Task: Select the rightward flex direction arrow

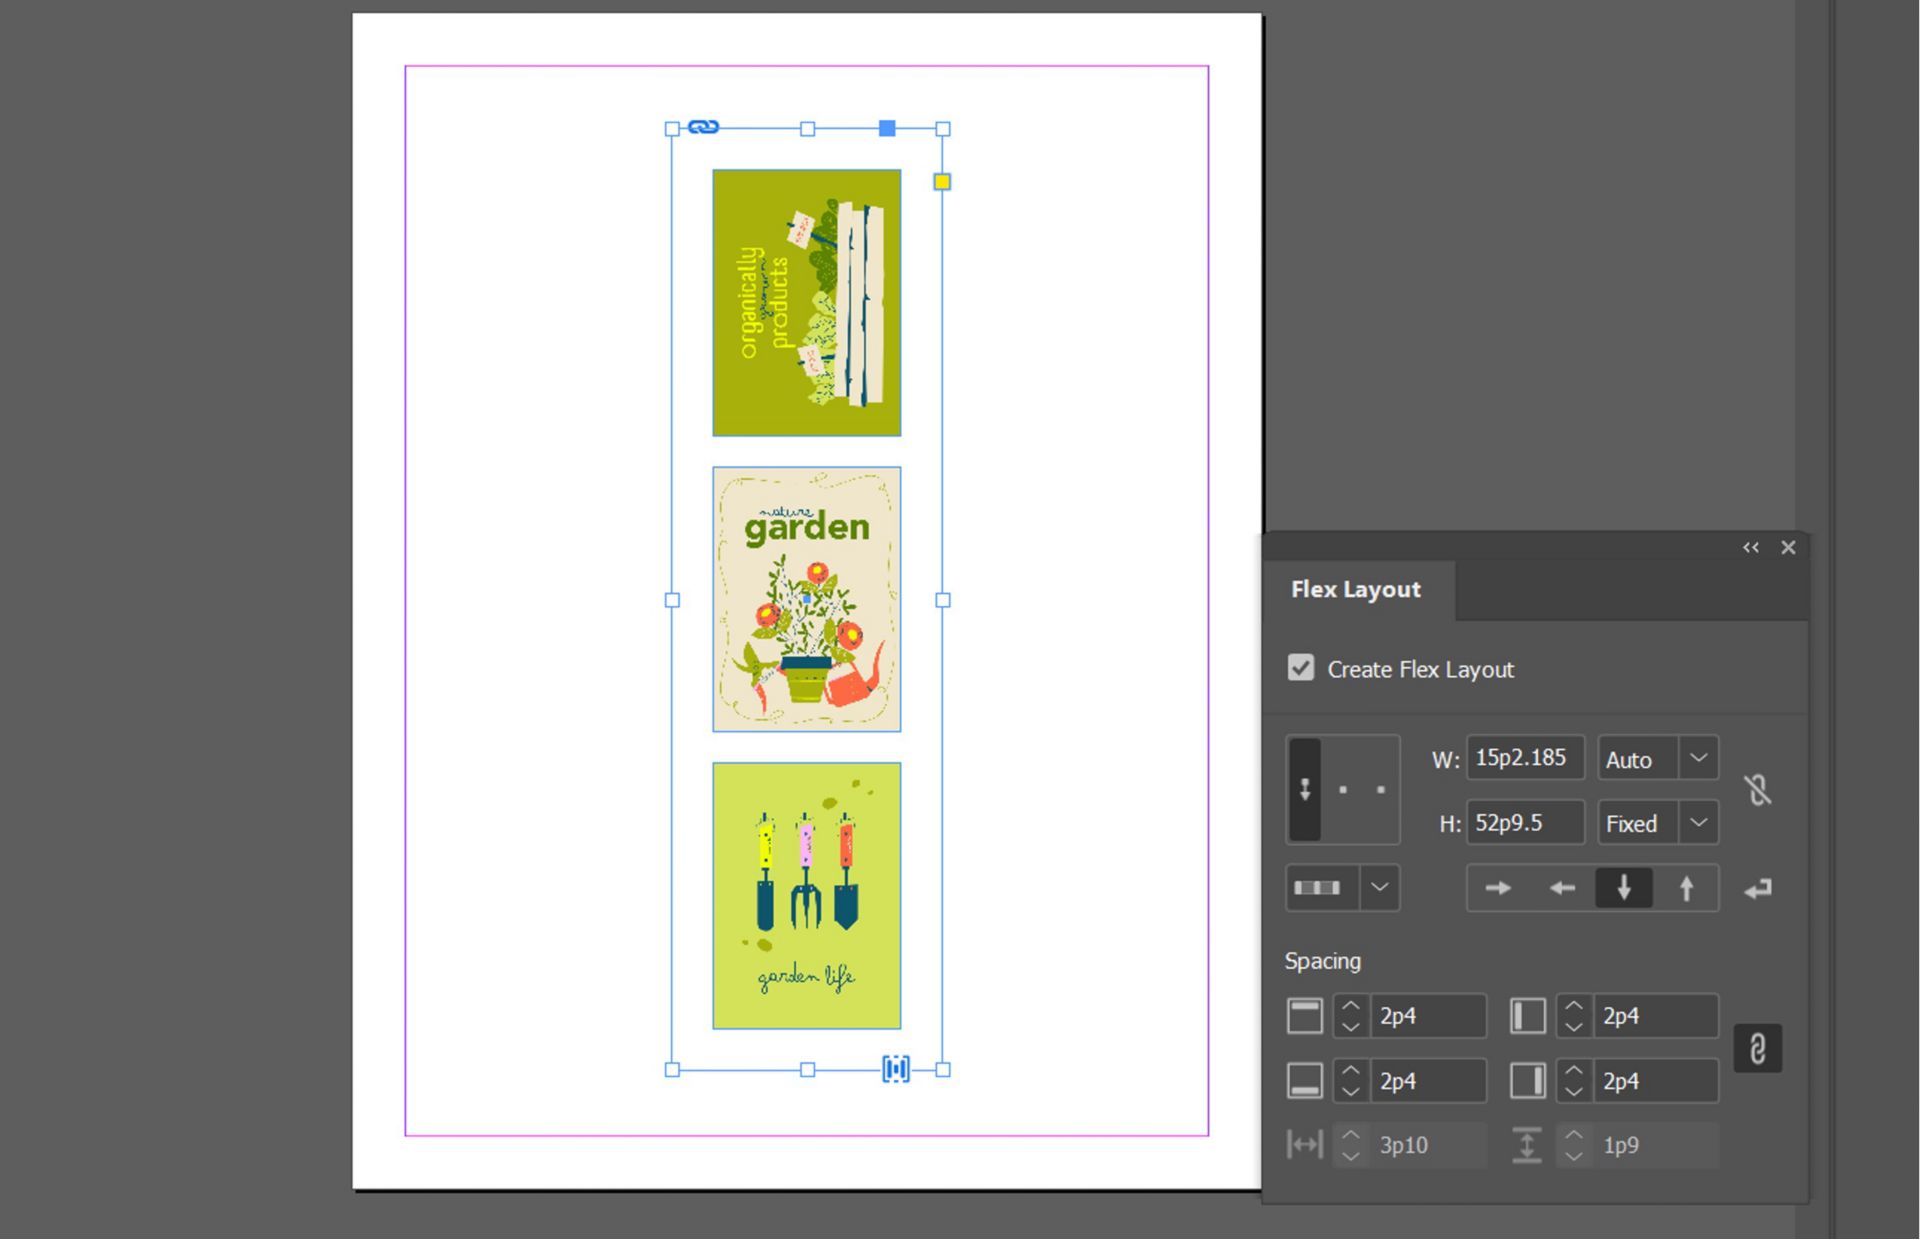Action: pyautogui.click(x=1496, y=888)
